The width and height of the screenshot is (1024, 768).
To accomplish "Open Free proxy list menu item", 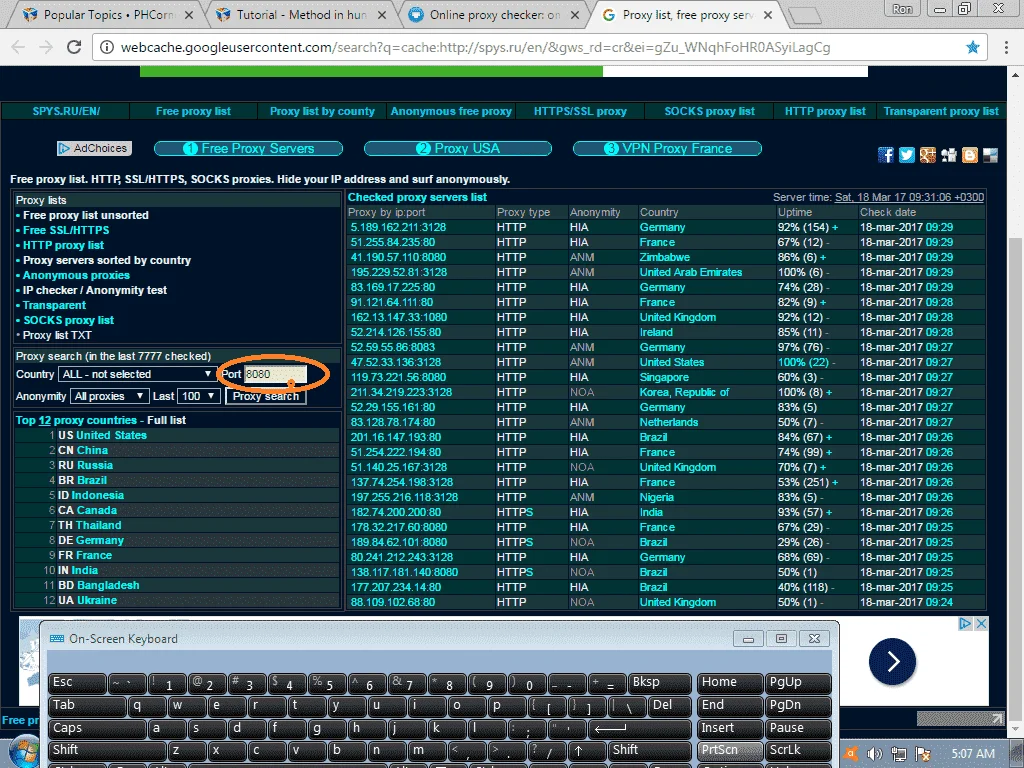I will pyautogui.click(x=193, y=111).
